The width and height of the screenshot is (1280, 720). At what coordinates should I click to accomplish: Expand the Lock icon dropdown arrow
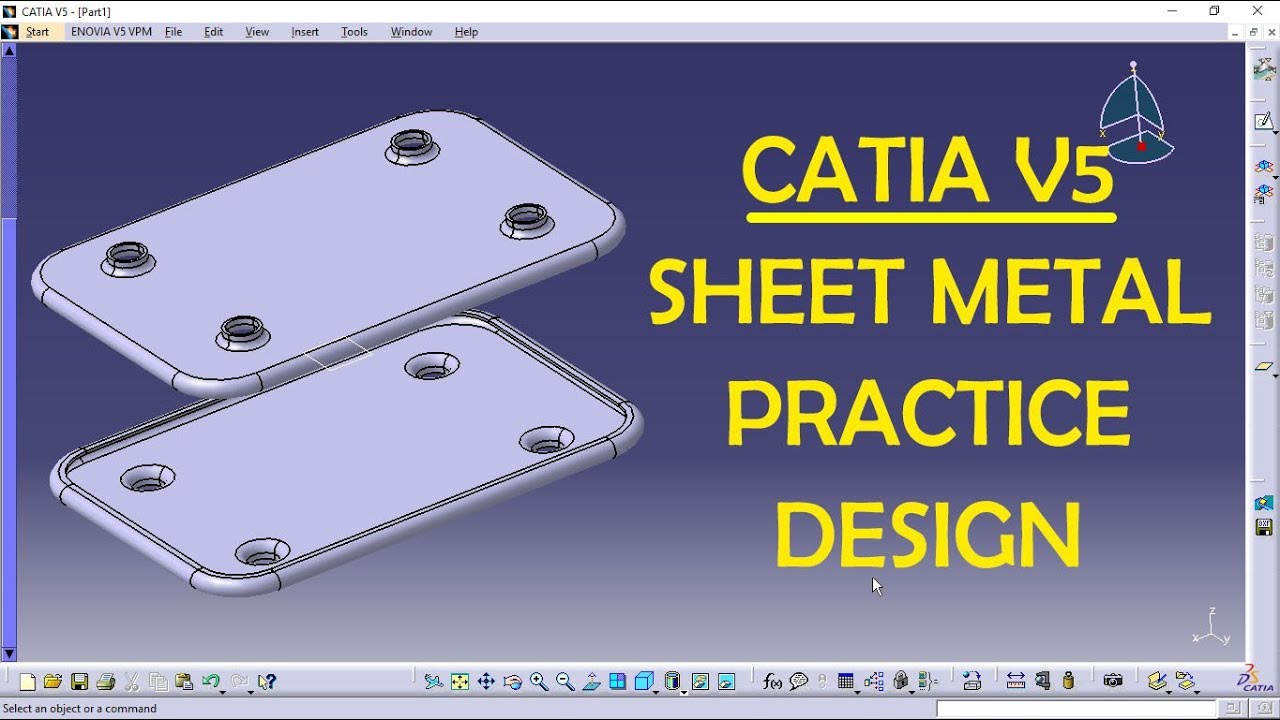click(x=912, y=691)
